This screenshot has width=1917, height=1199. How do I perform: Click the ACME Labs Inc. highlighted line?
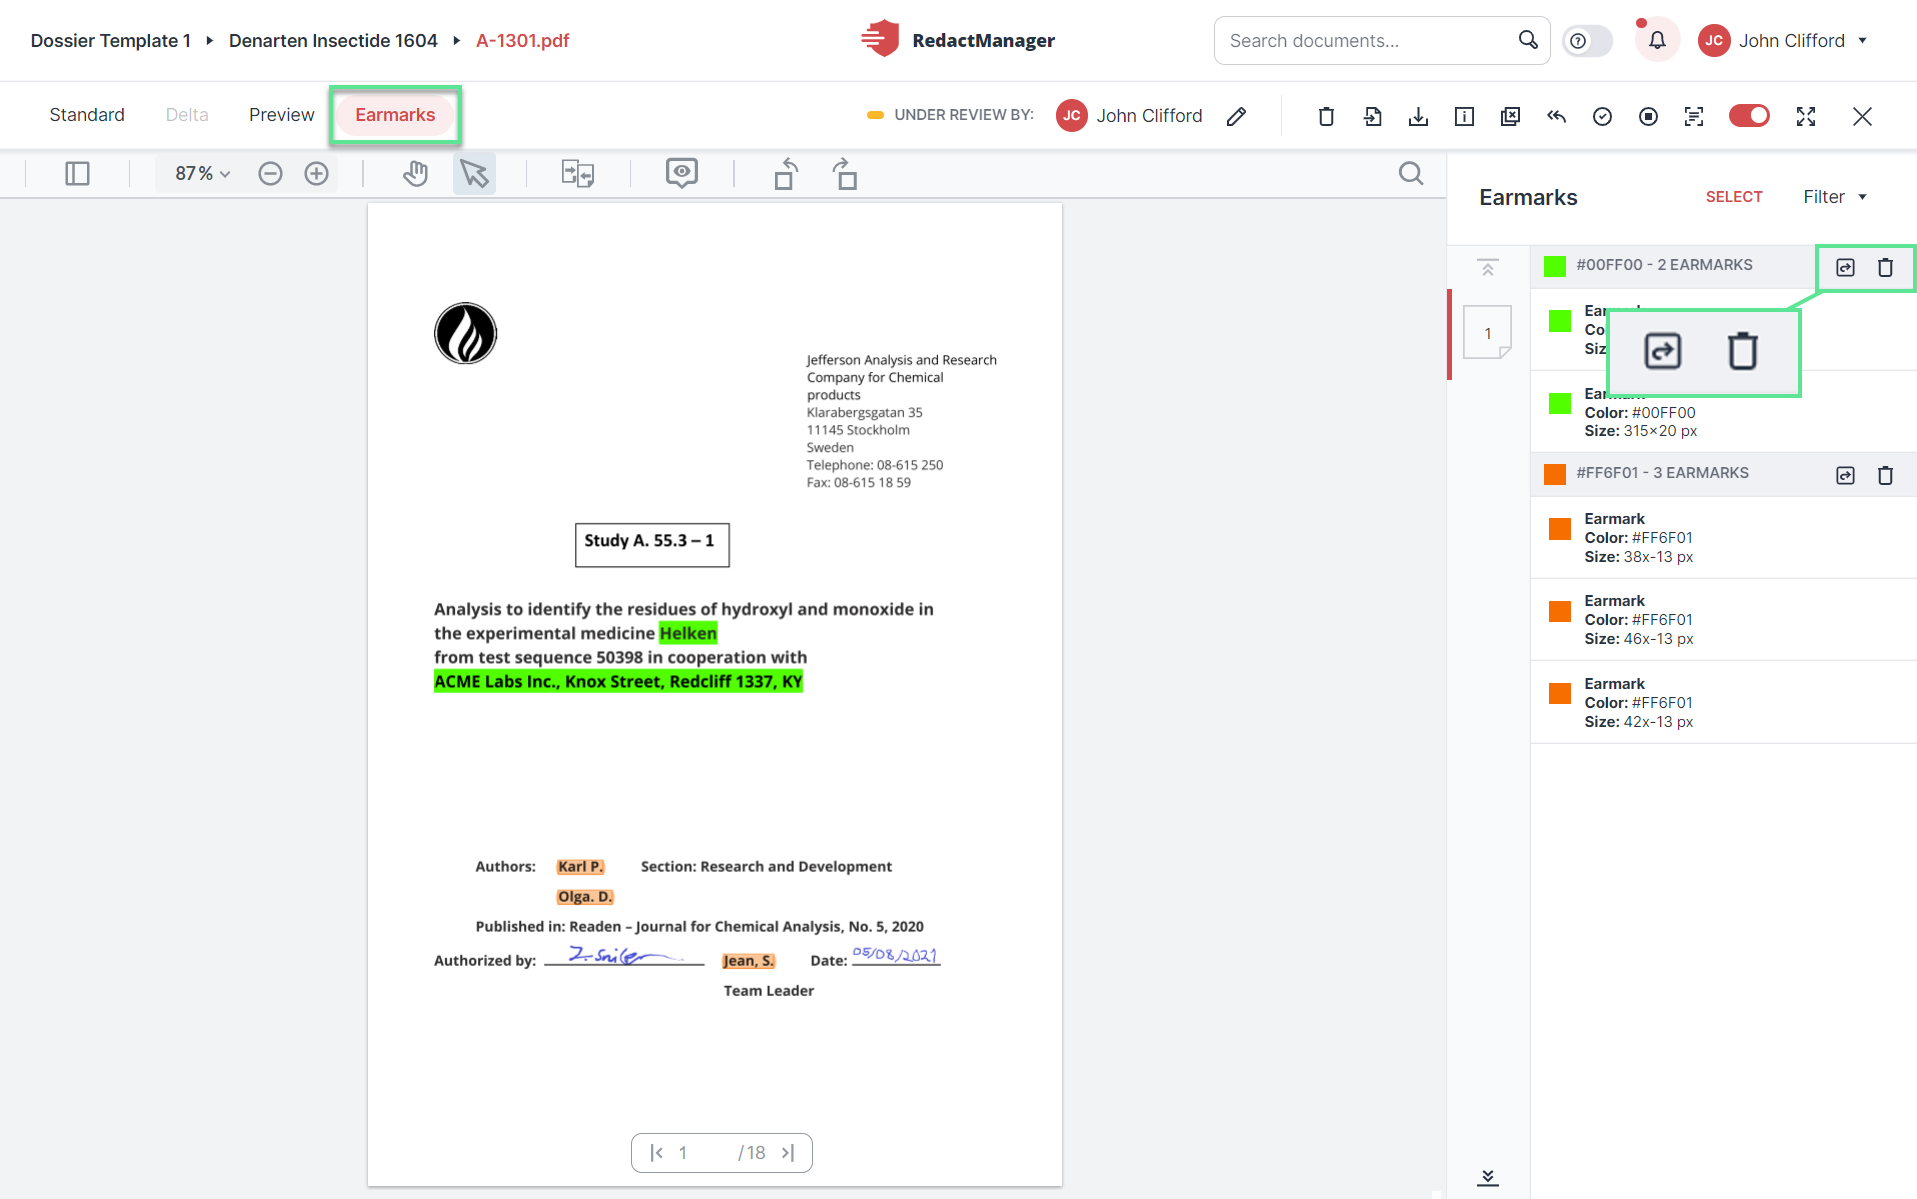tap(618, 681)
